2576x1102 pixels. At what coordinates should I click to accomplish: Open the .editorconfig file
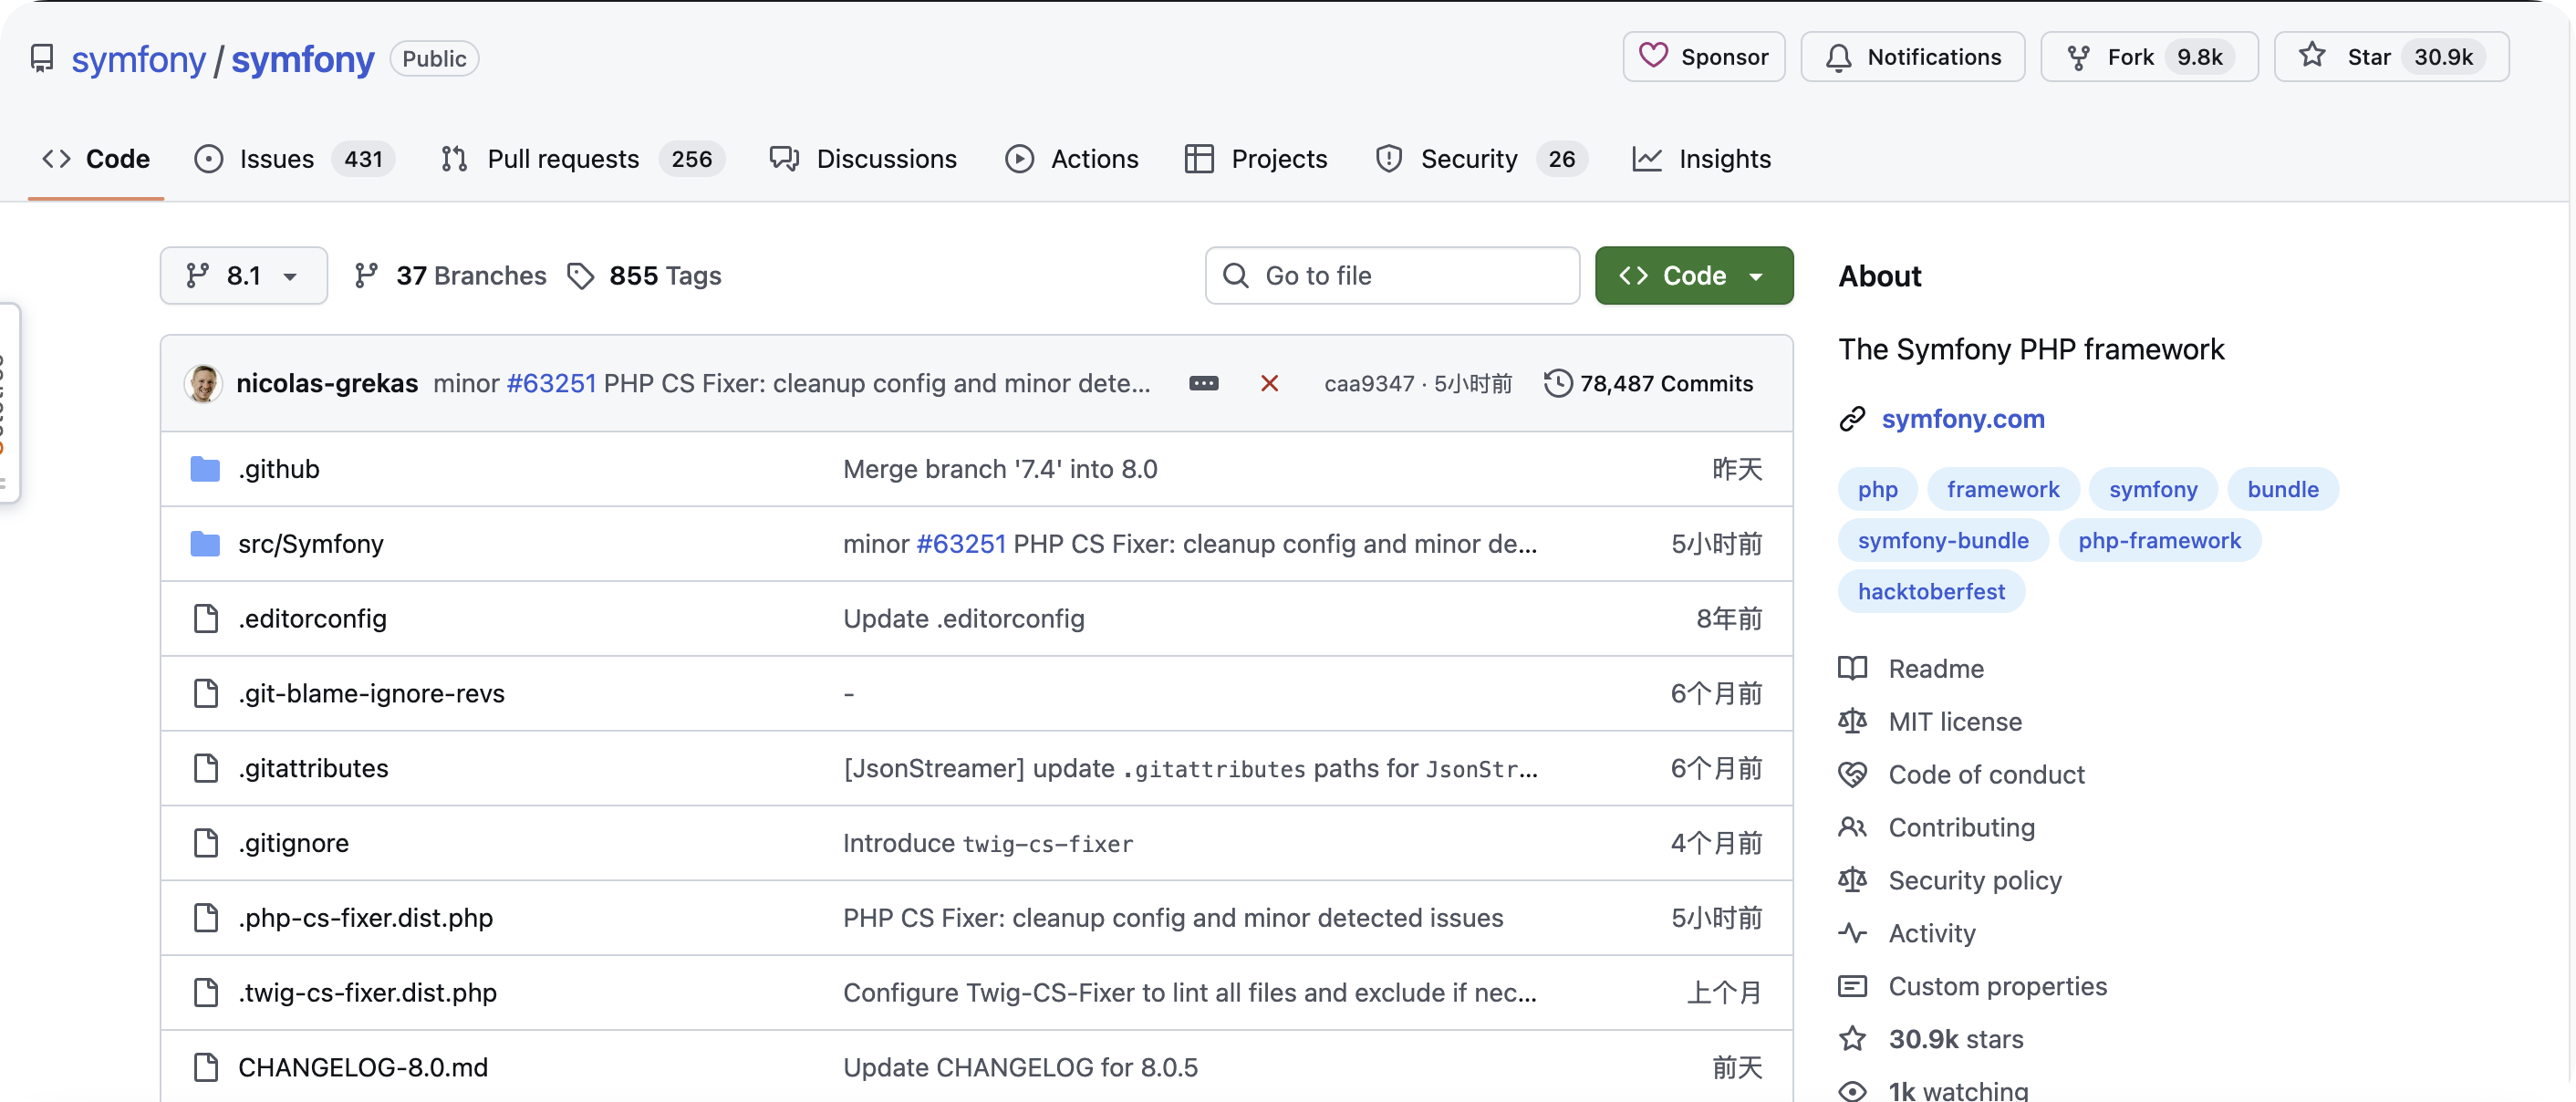pos(312,618)
